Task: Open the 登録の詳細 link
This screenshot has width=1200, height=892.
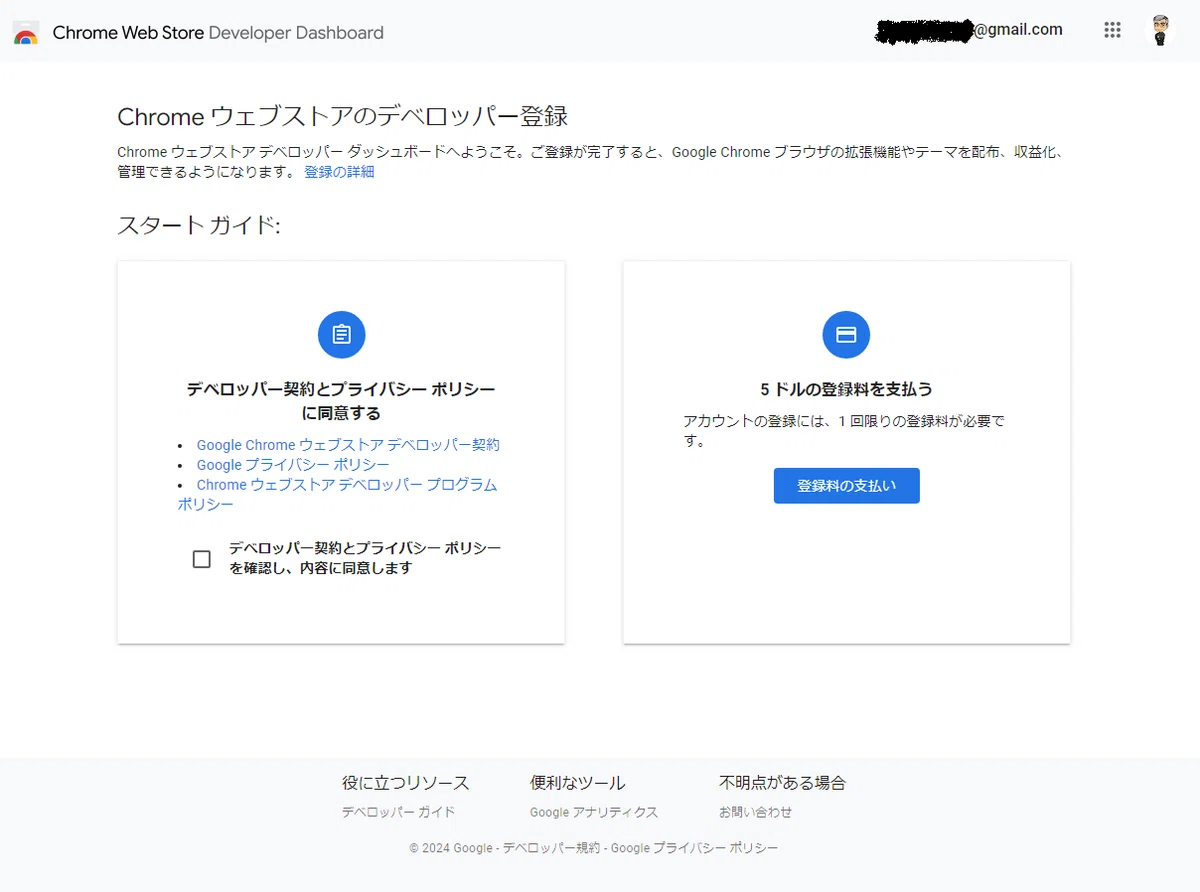Action: pyautogui.click(x=339, y=172)
